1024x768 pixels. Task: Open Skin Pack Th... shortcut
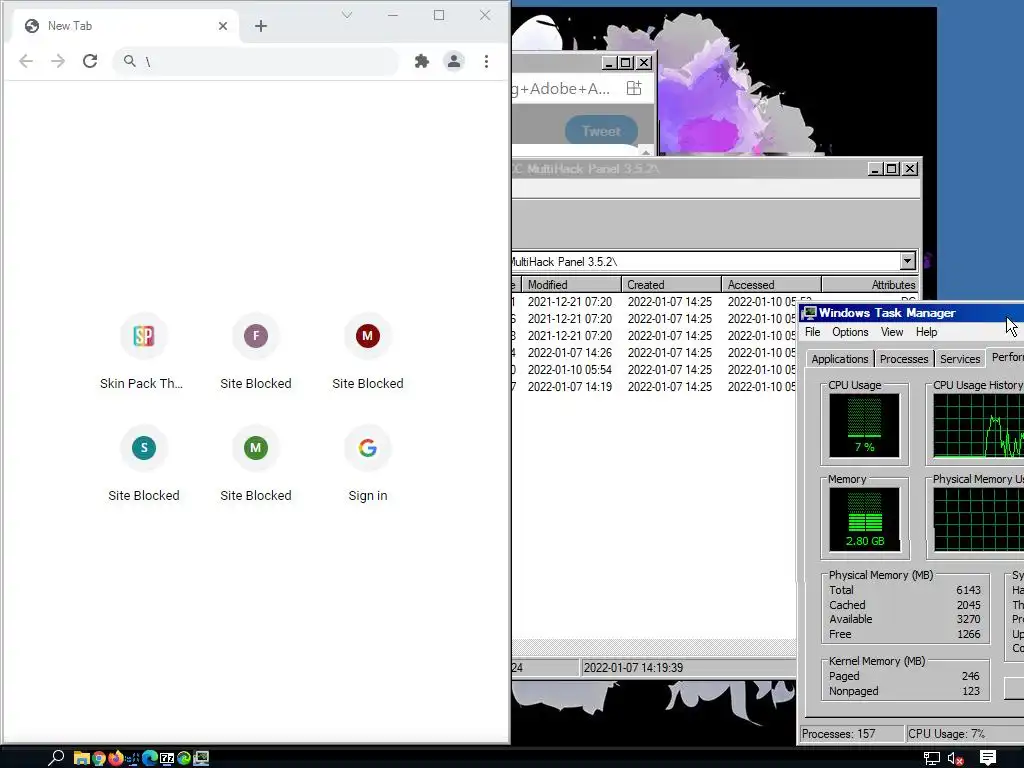coord(143,353)
